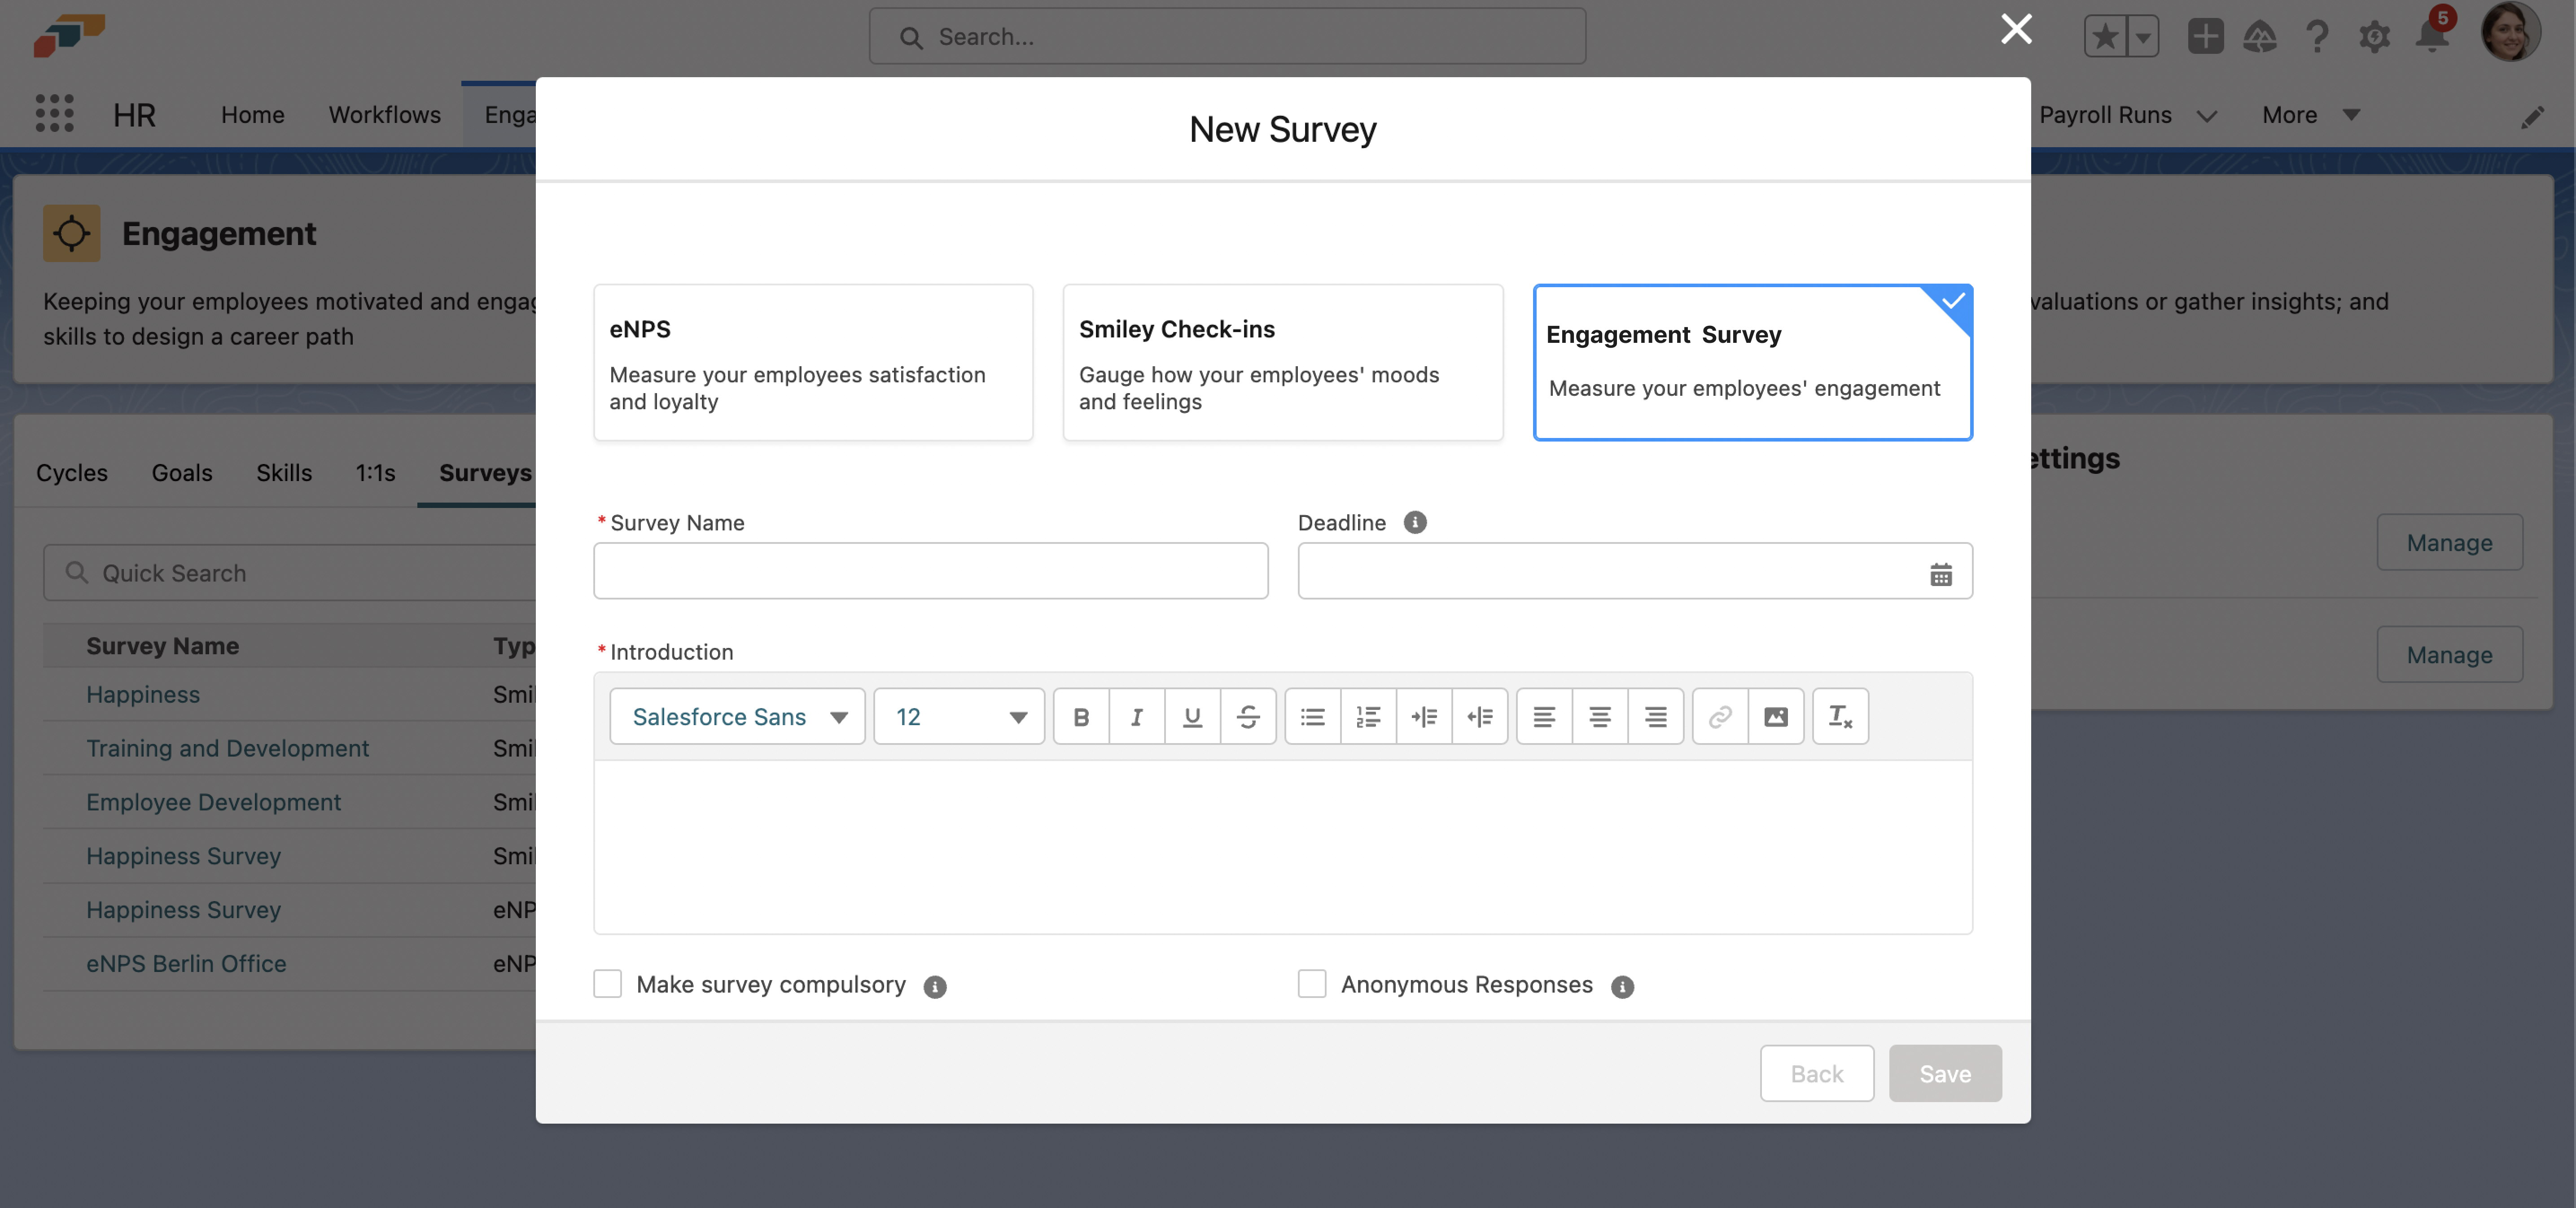Image resolution: width=2576 pixels, height=1208 pixels.
Task: Open the calendar picker for the Deadline field
Action: (x=1940, y=573)
